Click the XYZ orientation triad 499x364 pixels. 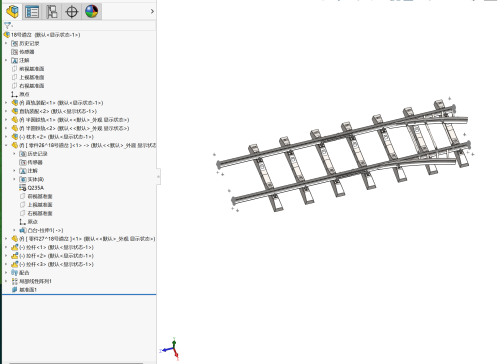171,349
